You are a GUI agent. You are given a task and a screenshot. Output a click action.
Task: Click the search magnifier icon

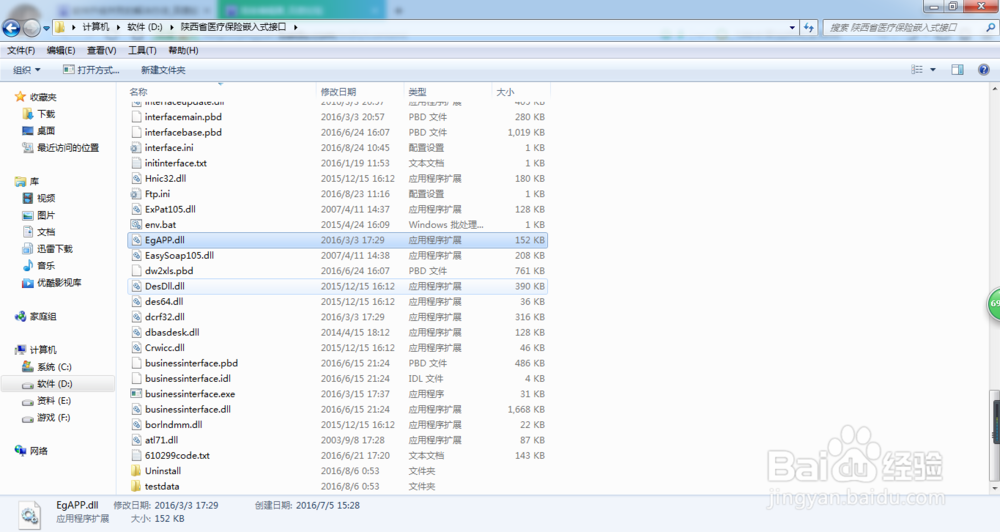pos(990,27)
